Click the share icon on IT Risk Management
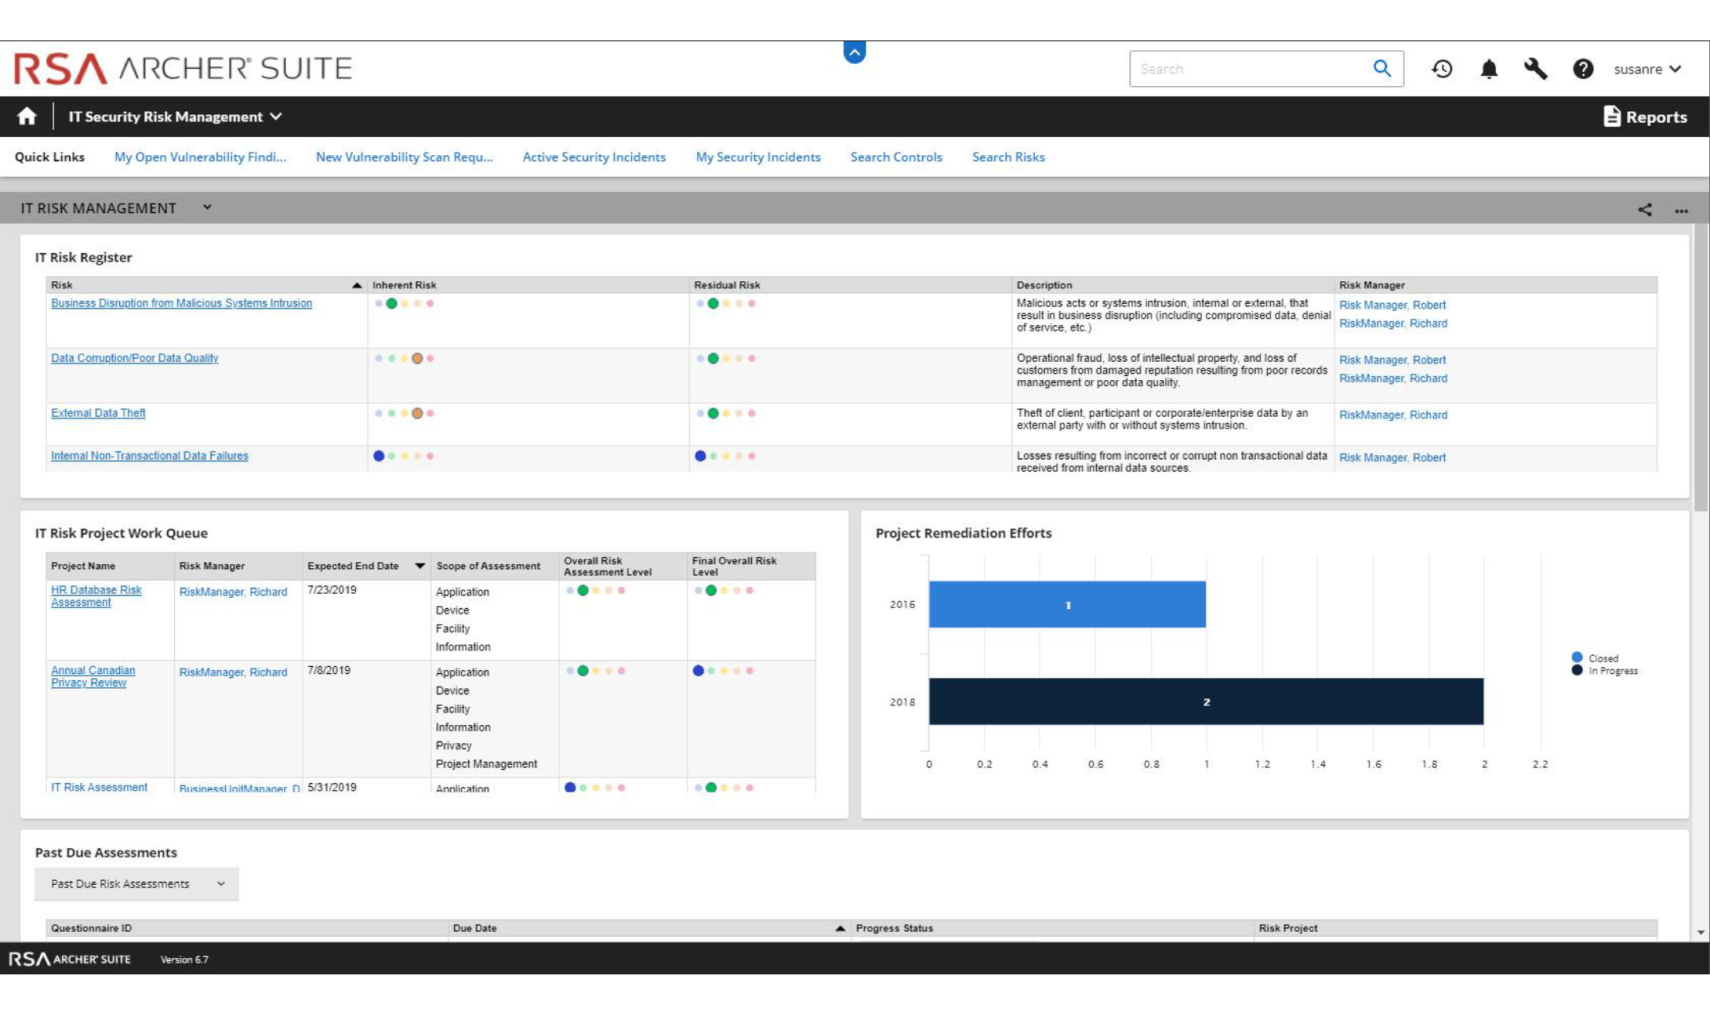1710x1015 pixels. point(1643,209)
